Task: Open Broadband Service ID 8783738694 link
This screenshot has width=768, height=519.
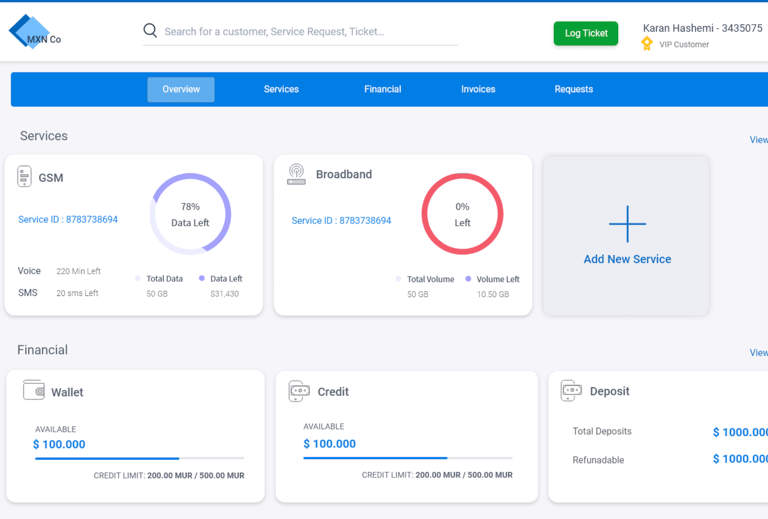Action: point(341,221)
